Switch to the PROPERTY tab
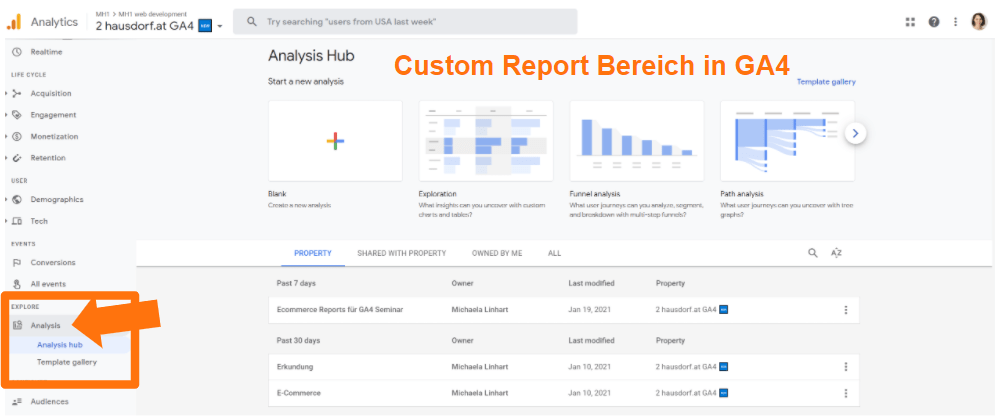Viewport: 997px width, 417px height. coord(313,253)
